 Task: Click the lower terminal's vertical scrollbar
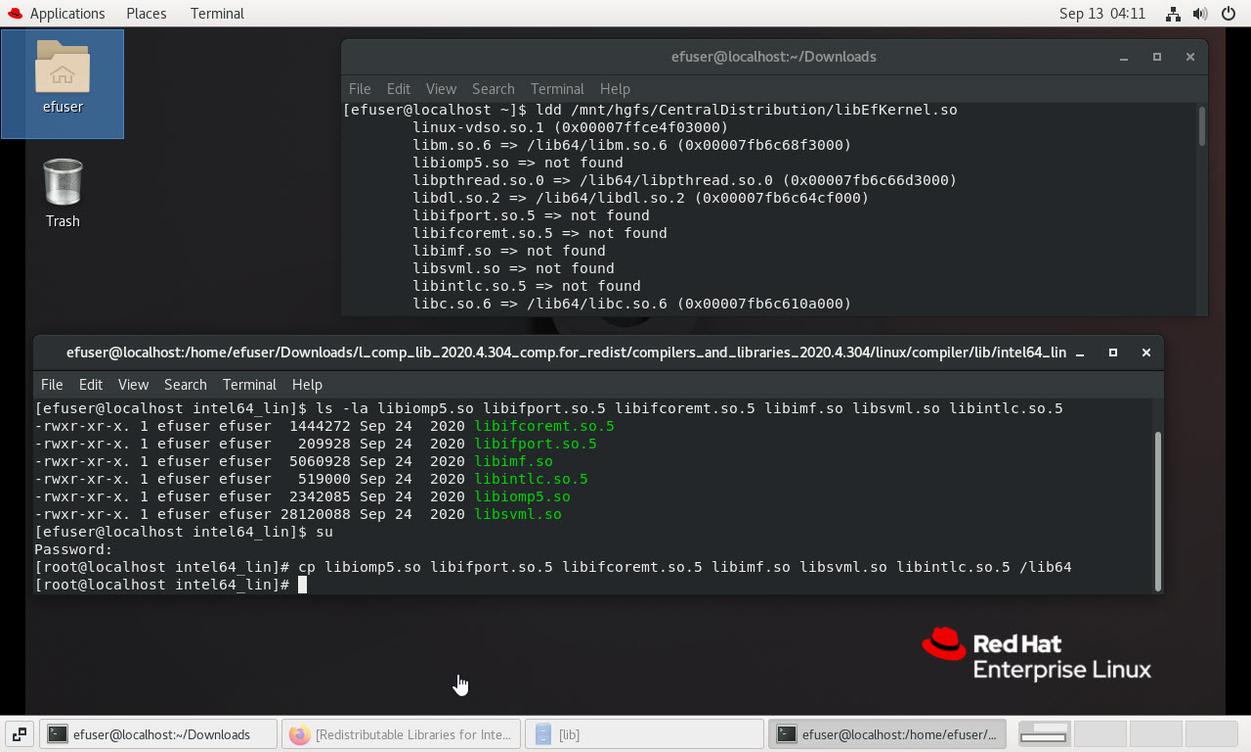tap(1158, 508)
